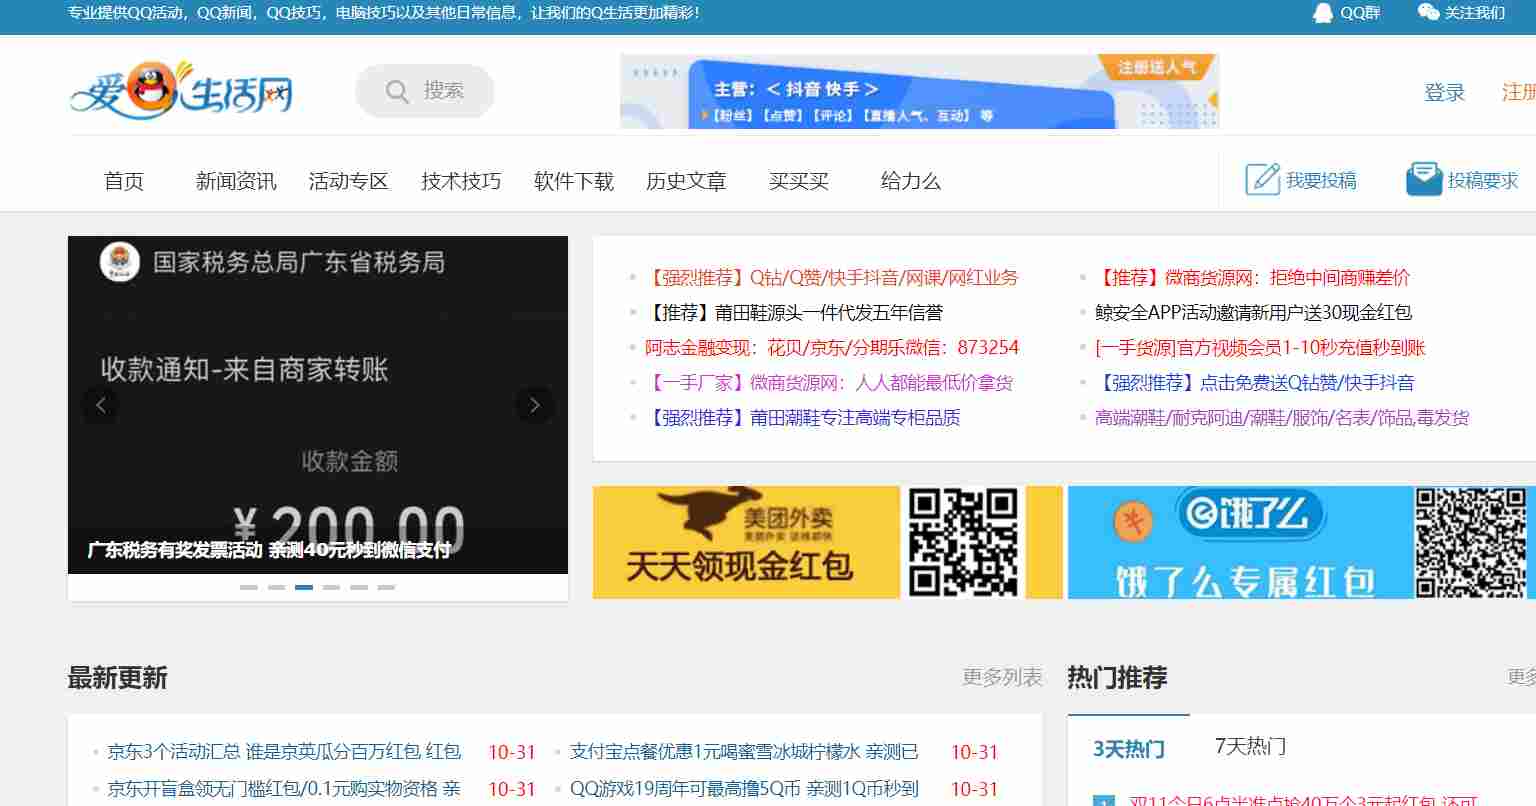
Task: Click the QQ群 text in top bar
Action: (1360, 13)
